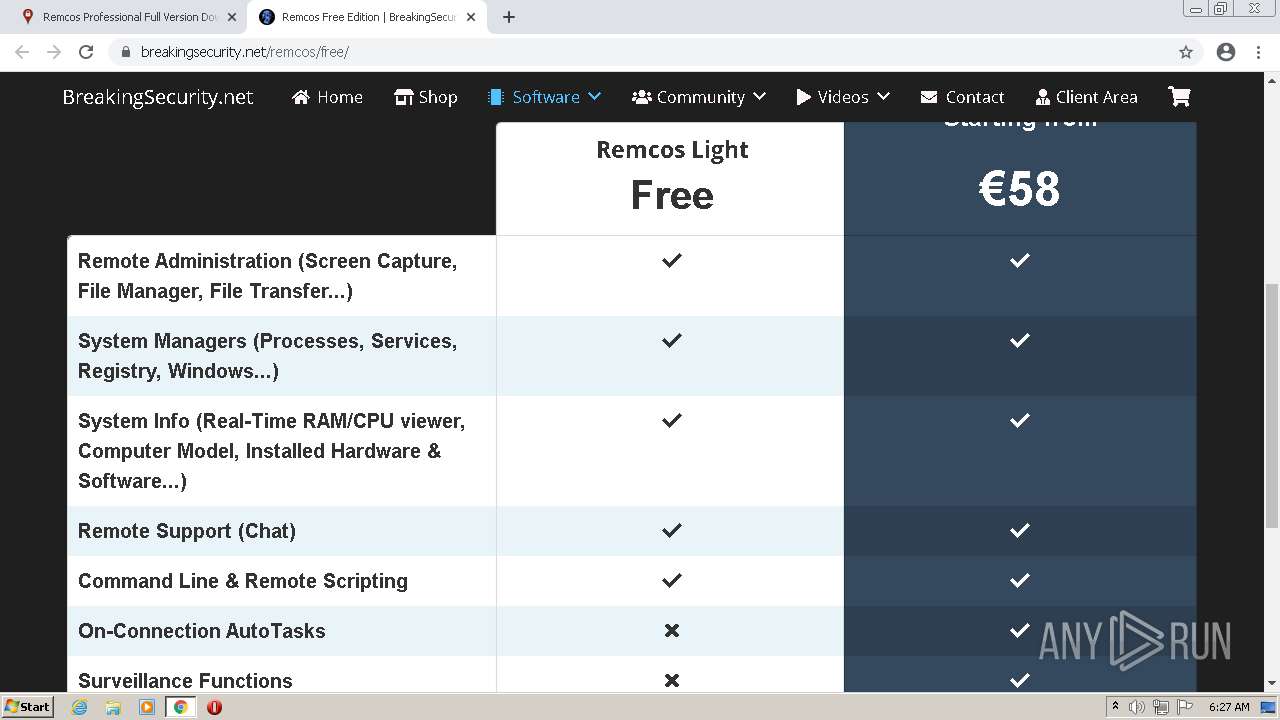
Task: Click the Contact envelope icon
Action: (929, 97)
